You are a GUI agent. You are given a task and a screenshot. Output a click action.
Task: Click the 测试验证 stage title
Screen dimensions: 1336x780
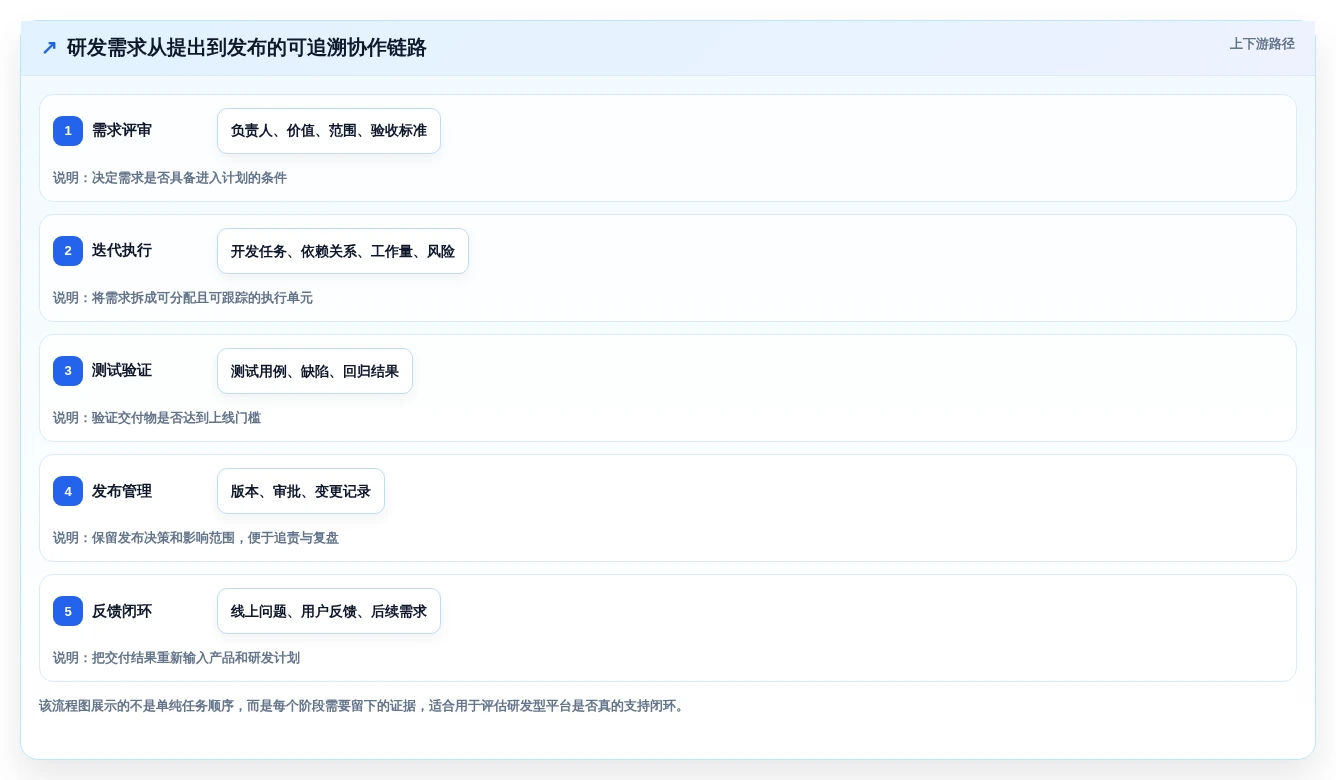coord(122,371)
